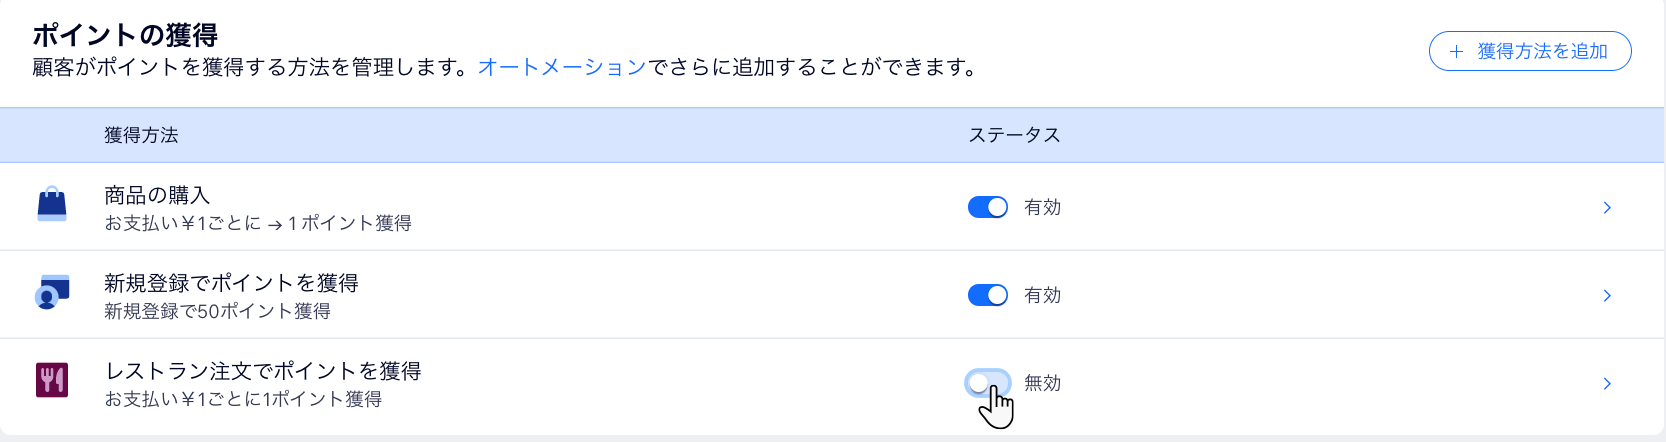This screenshot has width=1666, height=442.
Task: Click the 新規登録で50ポイント獲得 description text
Action: [217, 311]
